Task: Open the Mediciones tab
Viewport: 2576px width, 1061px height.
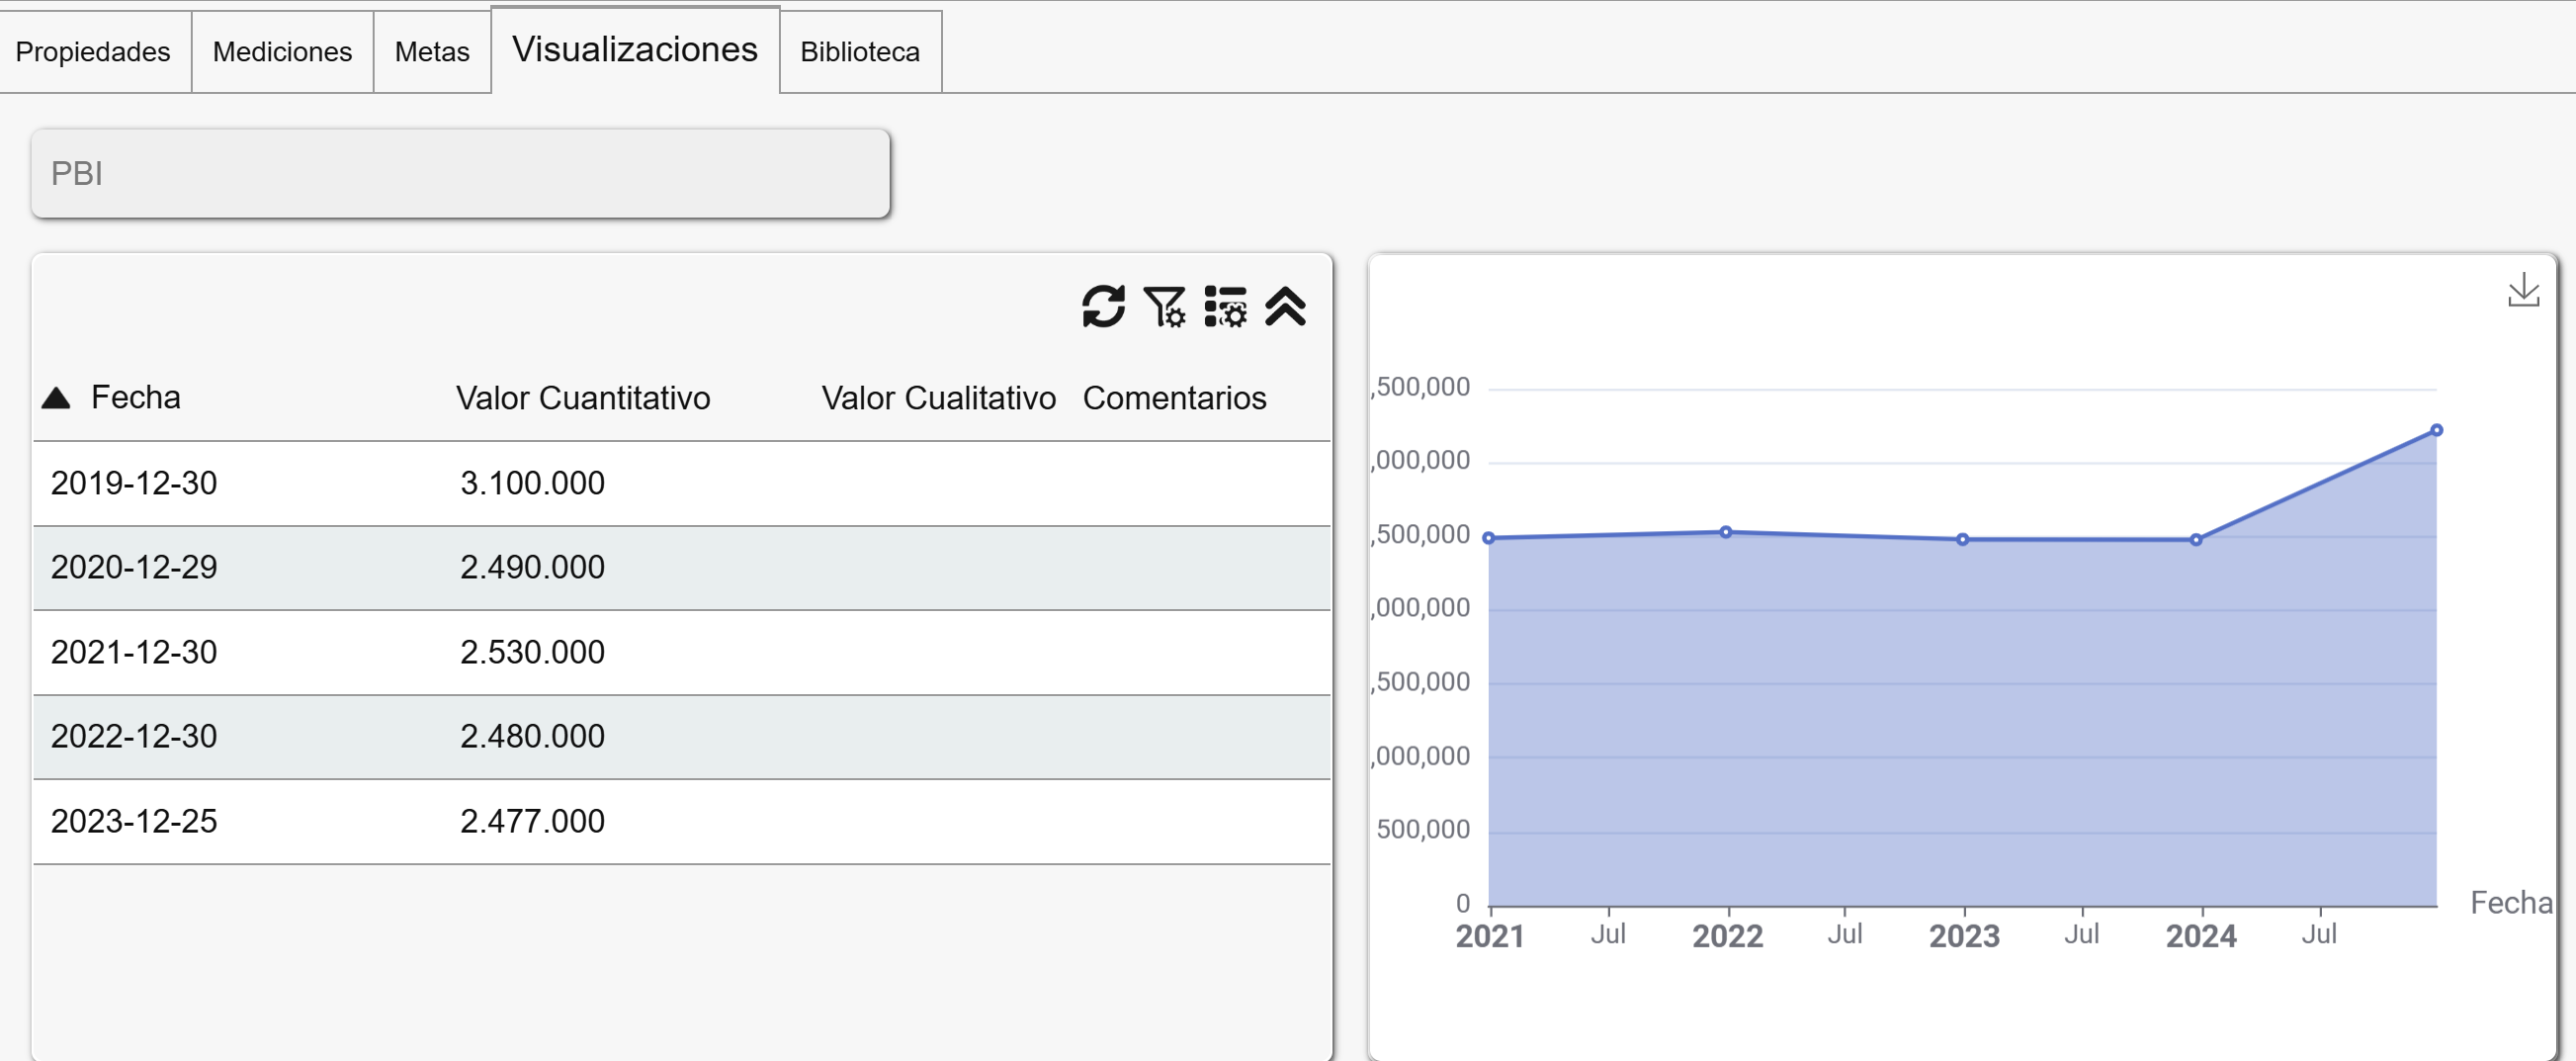Action: (282, 52)
